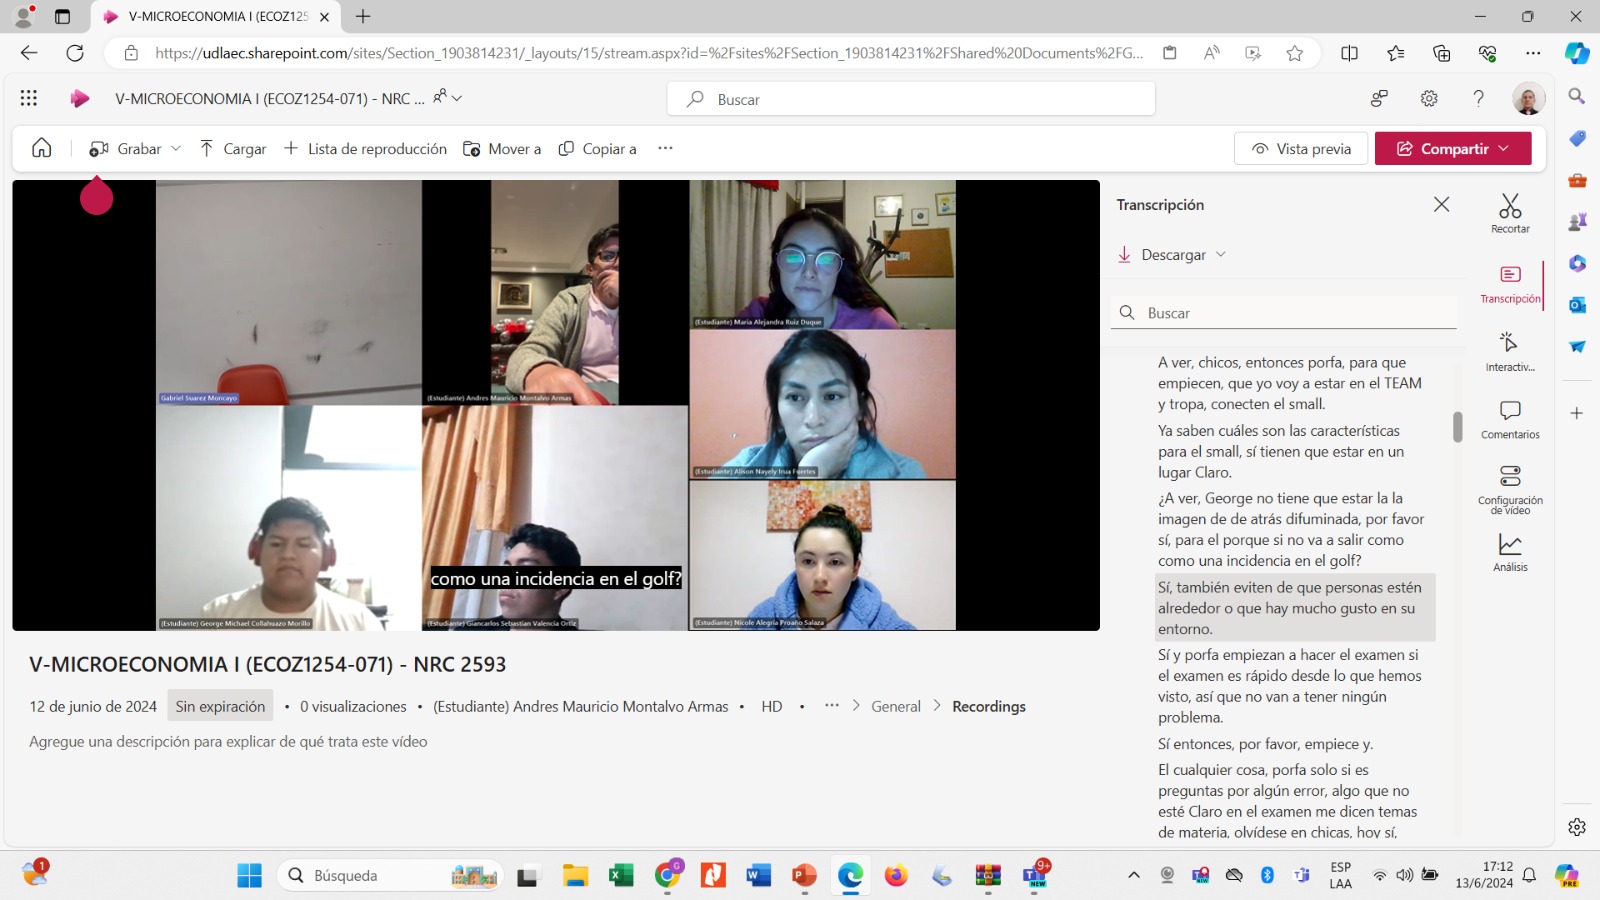The width and height of the screenshot is (1600, 900).
Task: Open Excel from the Windows taskbar
Action: pos(621,876)
